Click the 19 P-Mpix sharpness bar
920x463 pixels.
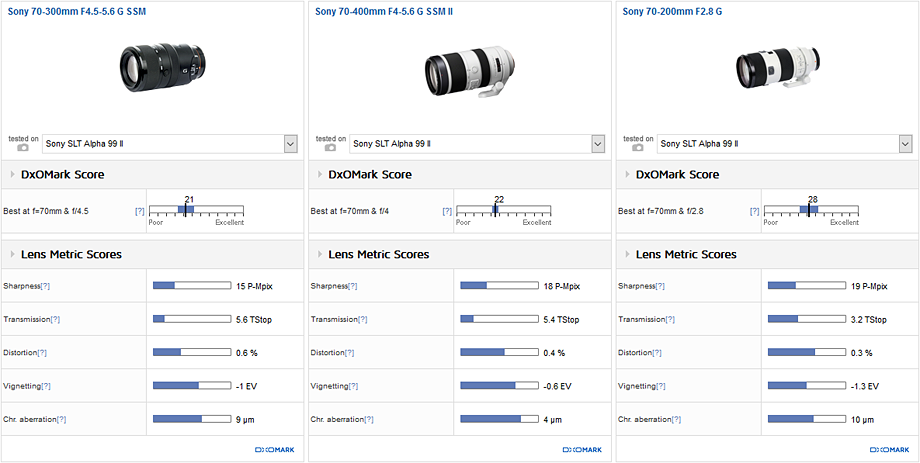[807, 286]
